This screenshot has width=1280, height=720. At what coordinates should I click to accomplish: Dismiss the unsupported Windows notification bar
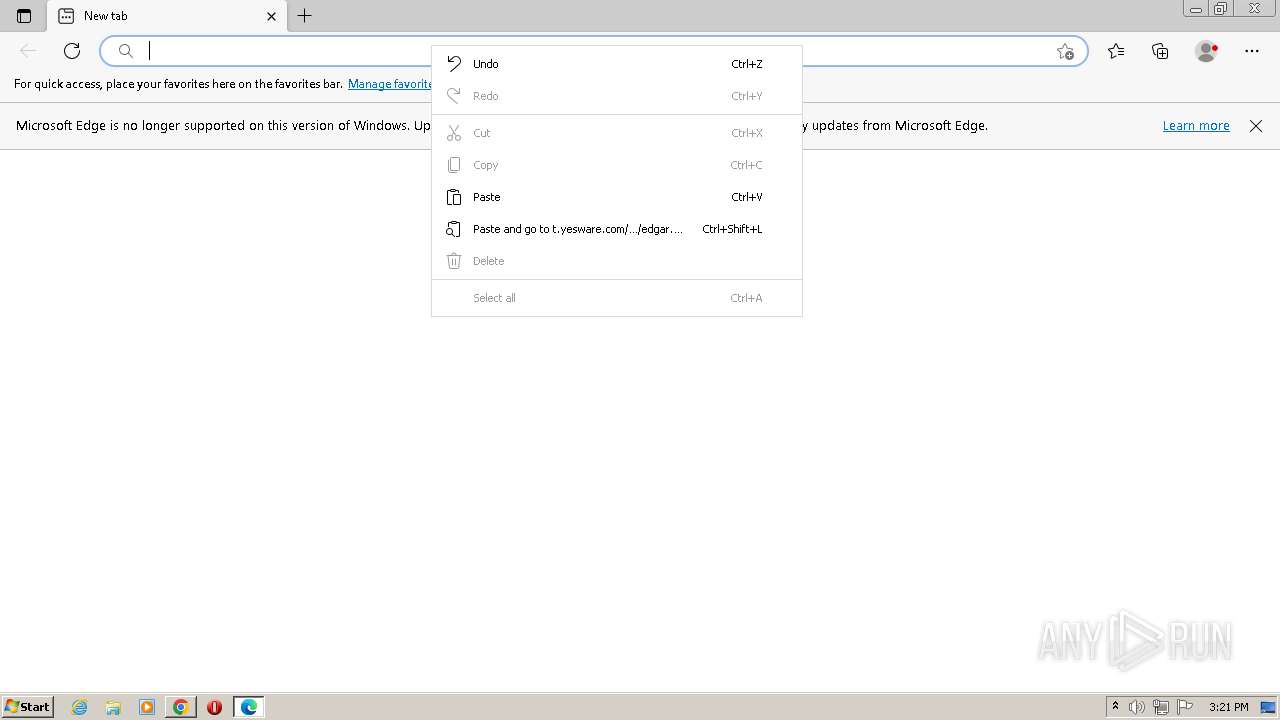1256,126
